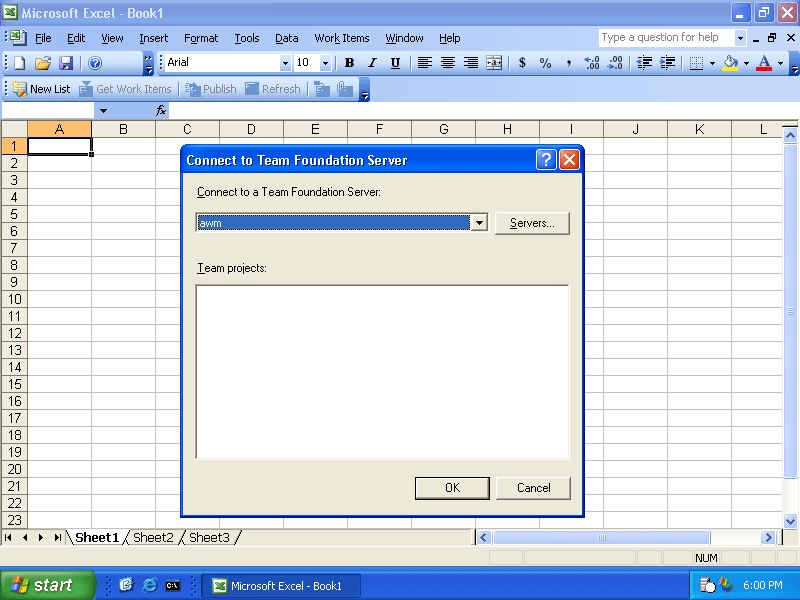The image size is (800, 600).
Task: Toggle Bold formatting
Action: 349,63
